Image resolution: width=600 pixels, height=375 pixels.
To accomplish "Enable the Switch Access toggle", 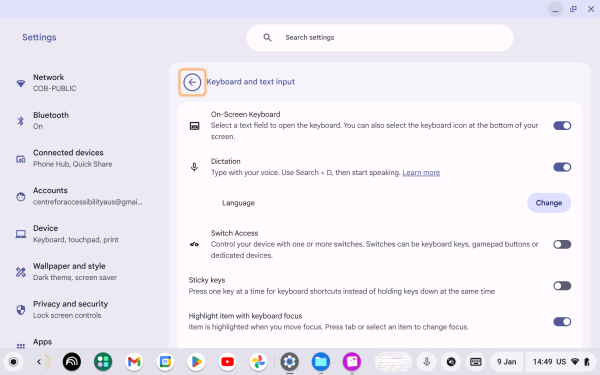I will pos(562,244).
